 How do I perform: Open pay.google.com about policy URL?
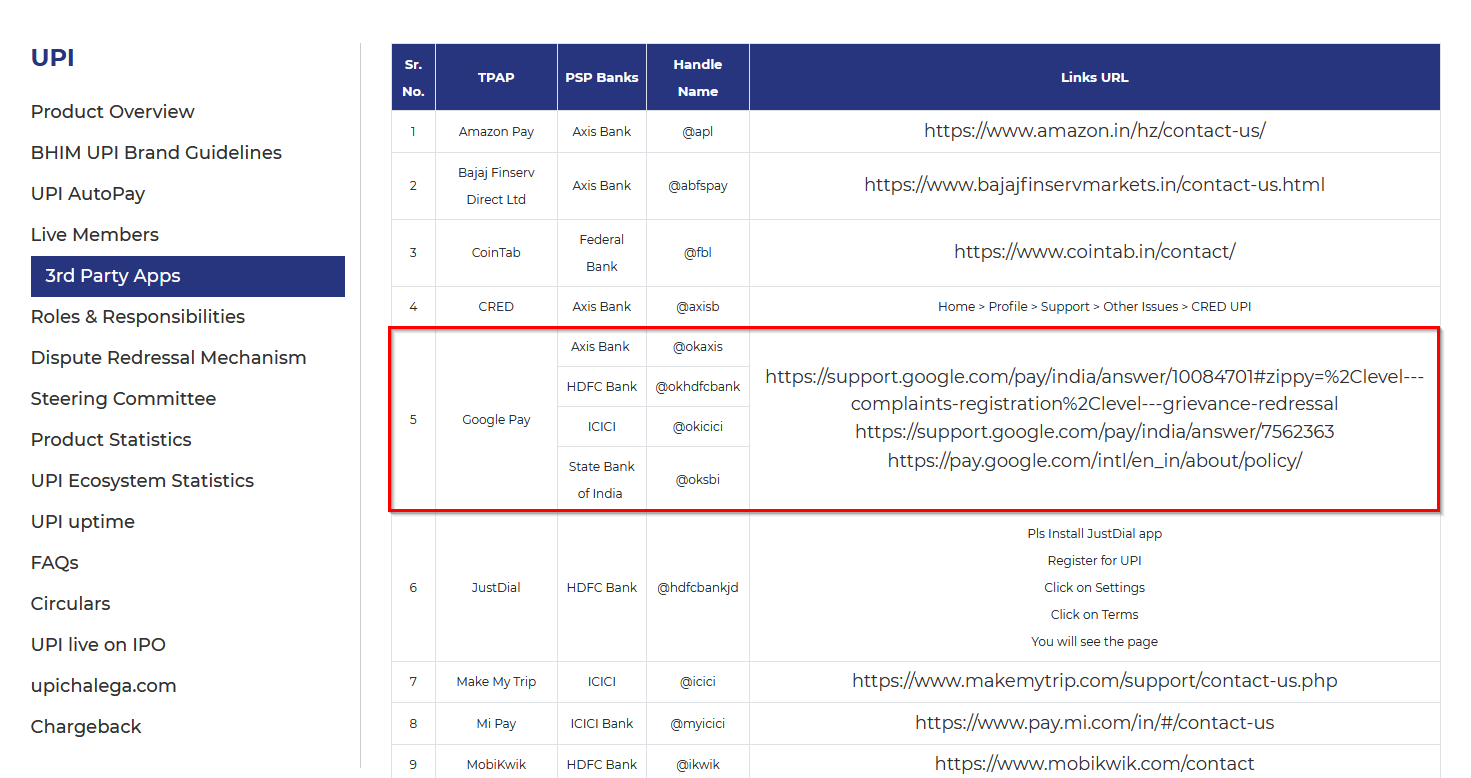[x=1095, y=461]
